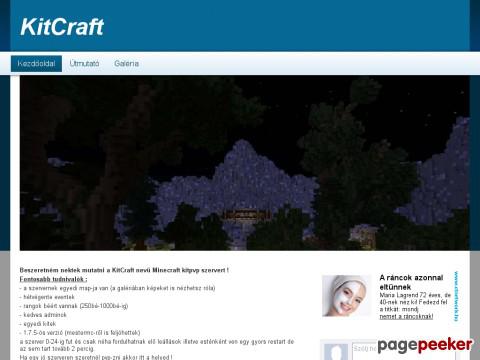Open the Galéria menu item

pyautogui.click(x=126, y=63)
